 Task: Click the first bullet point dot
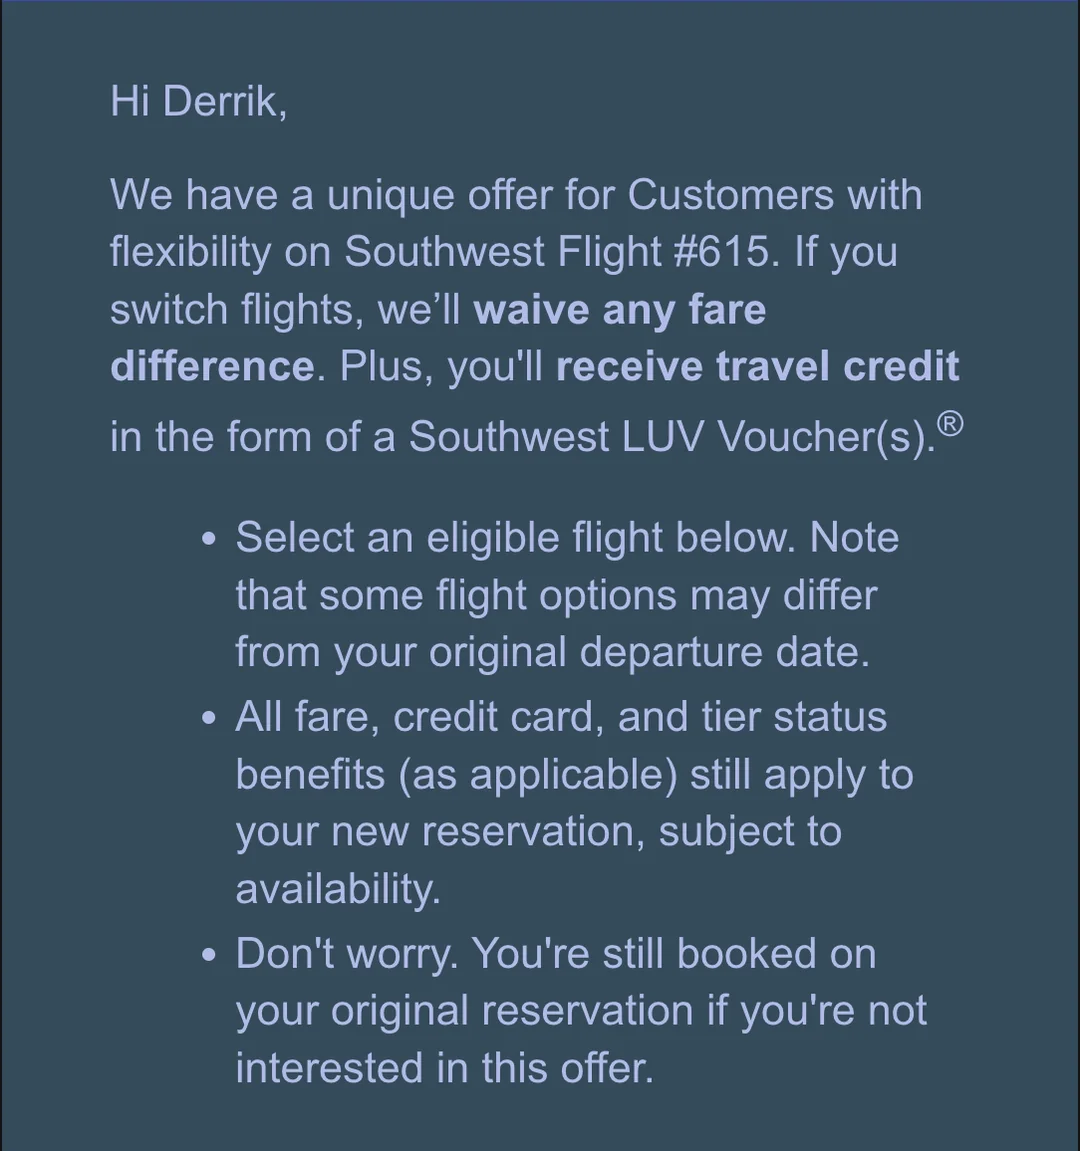click(x=208, y=540)
